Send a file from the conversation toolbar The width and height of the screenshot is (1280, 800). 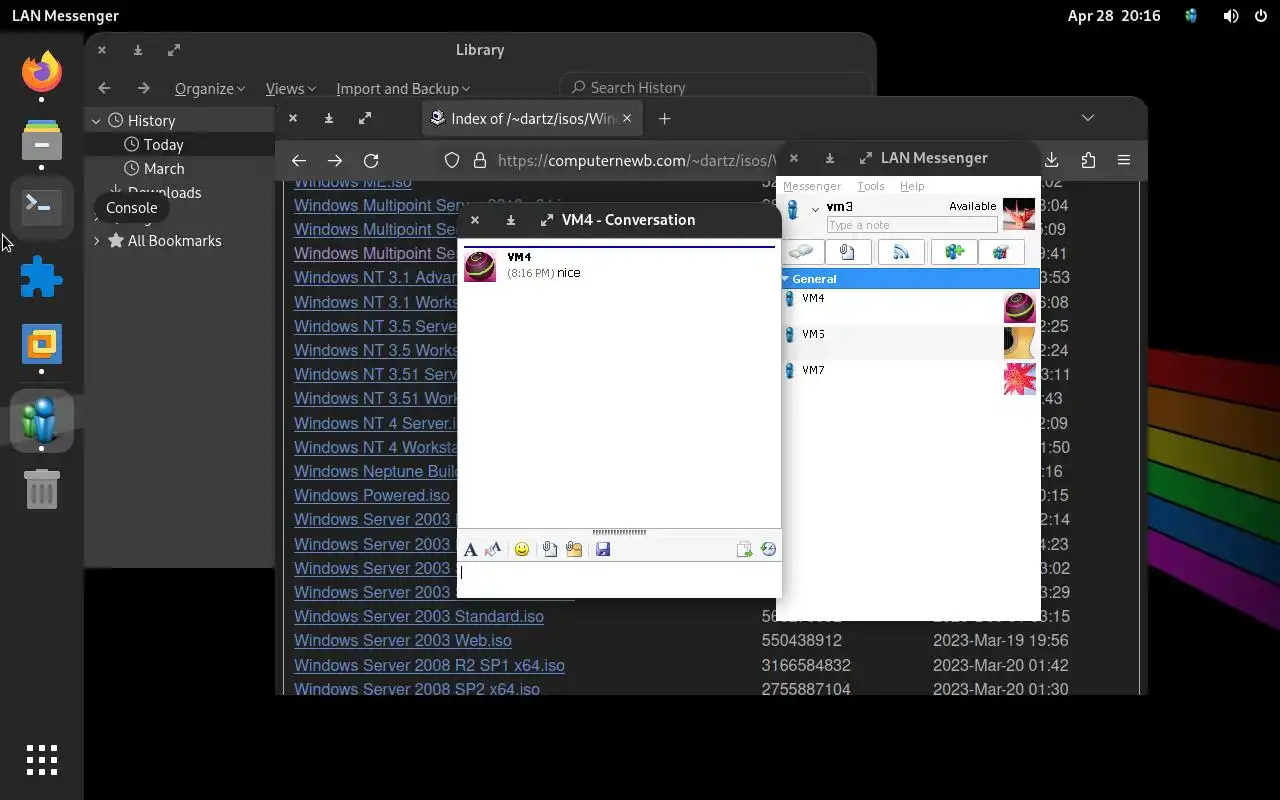(x=550, y=549)
